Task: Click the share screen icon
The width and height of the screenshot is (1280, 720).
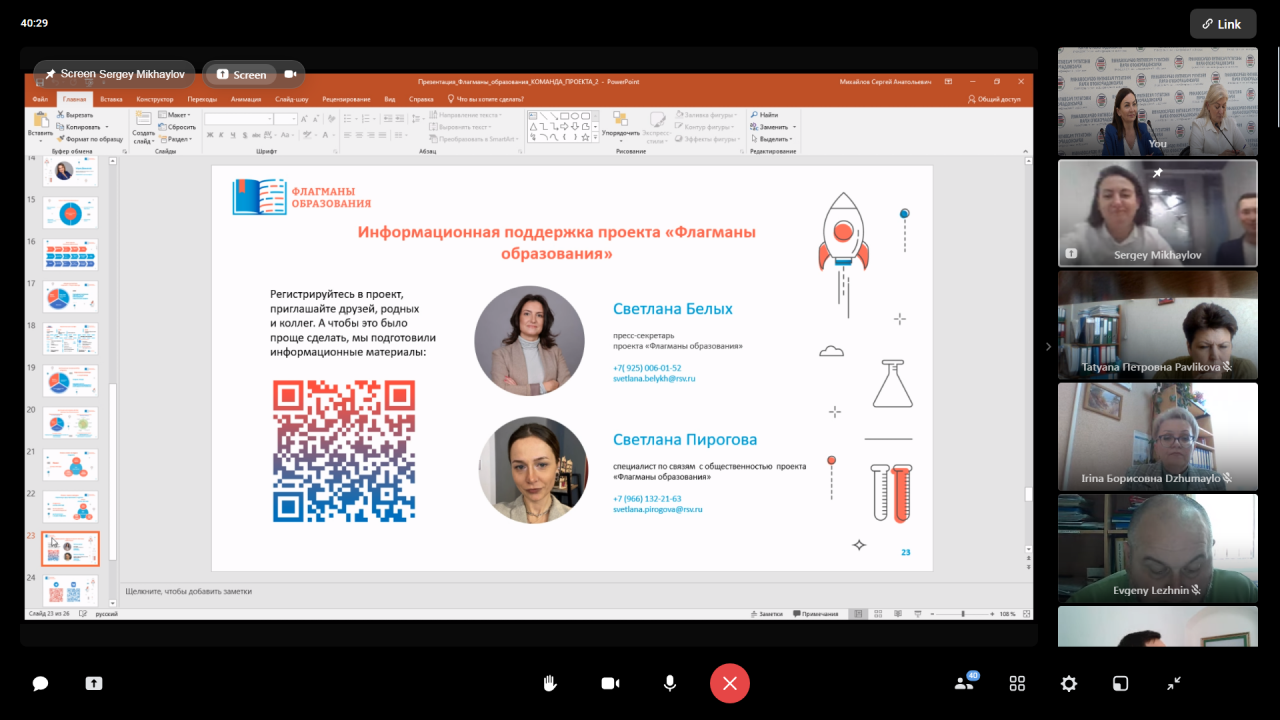Action: 94,684
